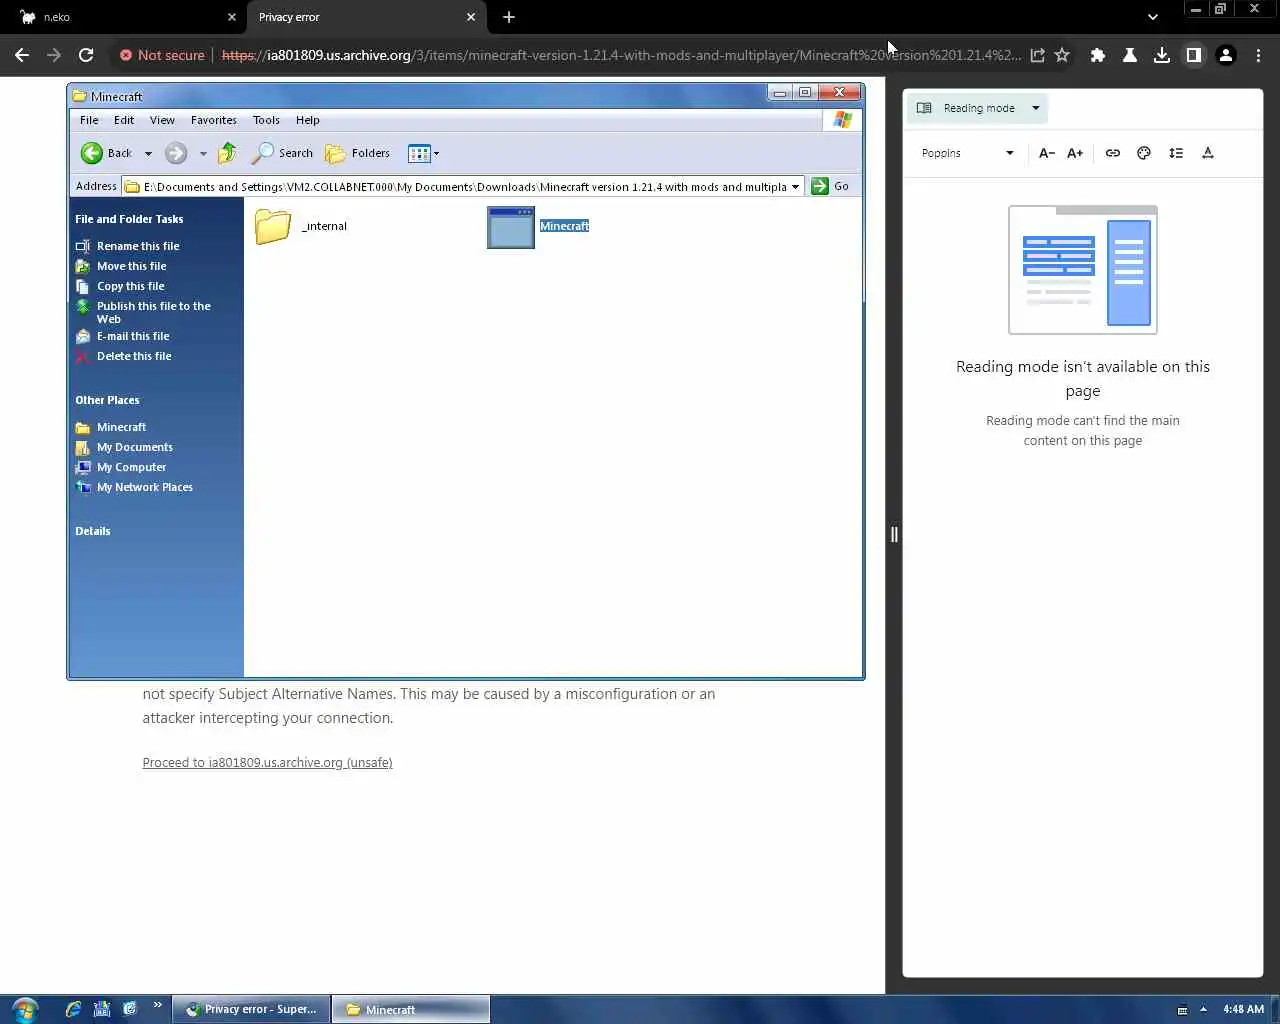Toggle links icon in Reading mode toolbar
The width and height of the screenshot is (1280, 1024).
tap(1113, 153)
